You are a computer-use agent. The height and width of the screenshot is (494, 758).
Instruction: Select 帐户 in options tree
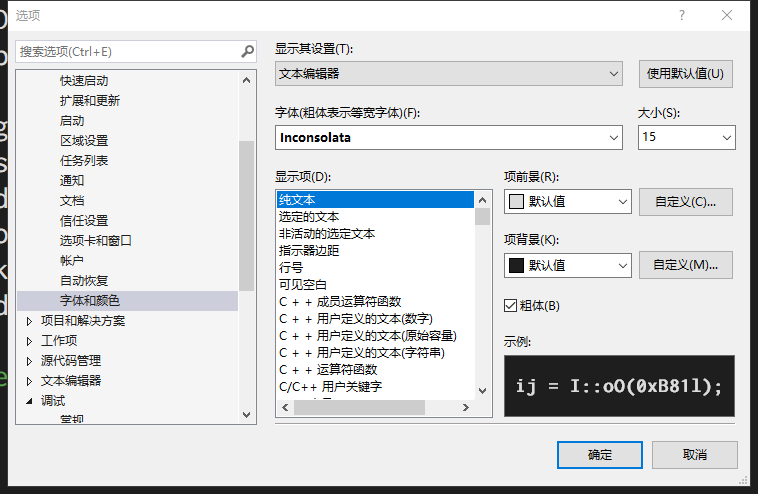click(x=72, y=261)
